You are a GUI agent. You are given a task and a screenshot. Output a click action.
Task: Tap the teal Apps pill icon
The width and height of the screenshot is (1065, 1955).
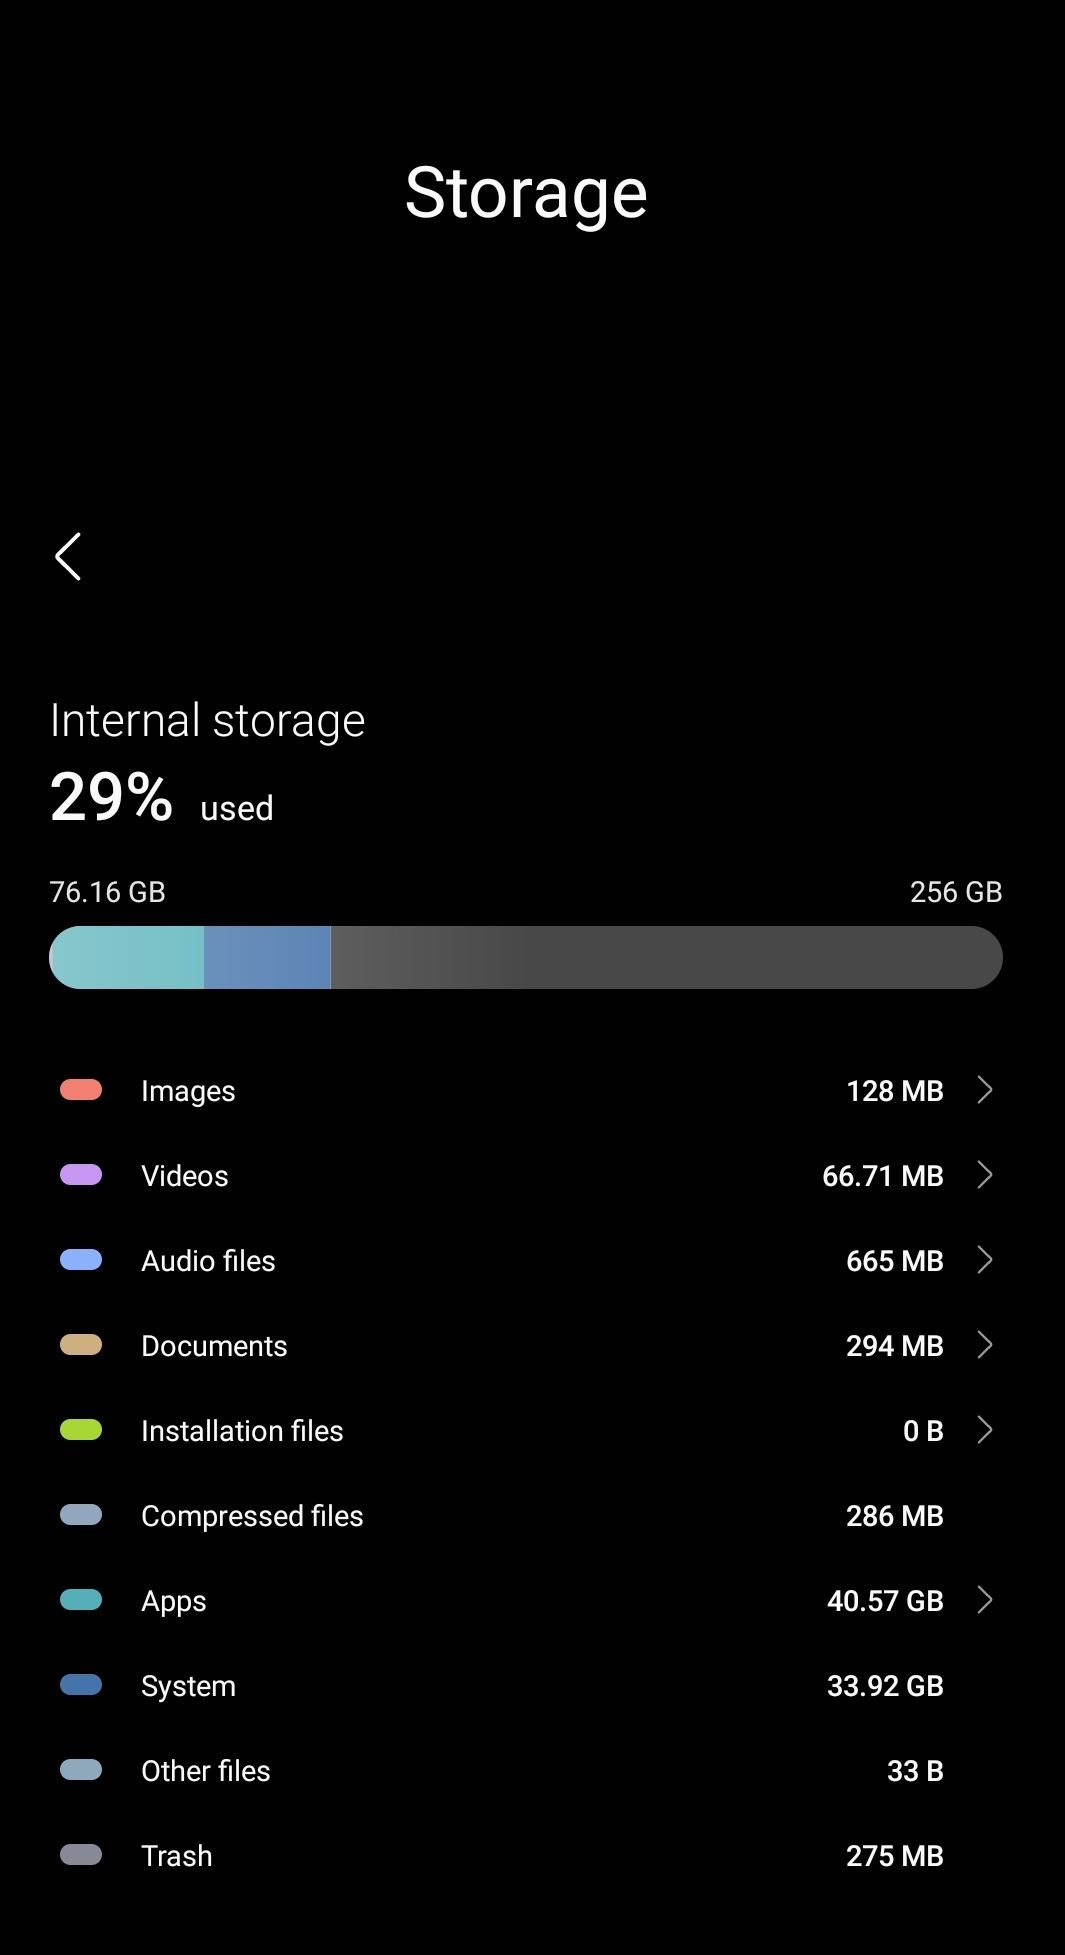(81, 1600)
